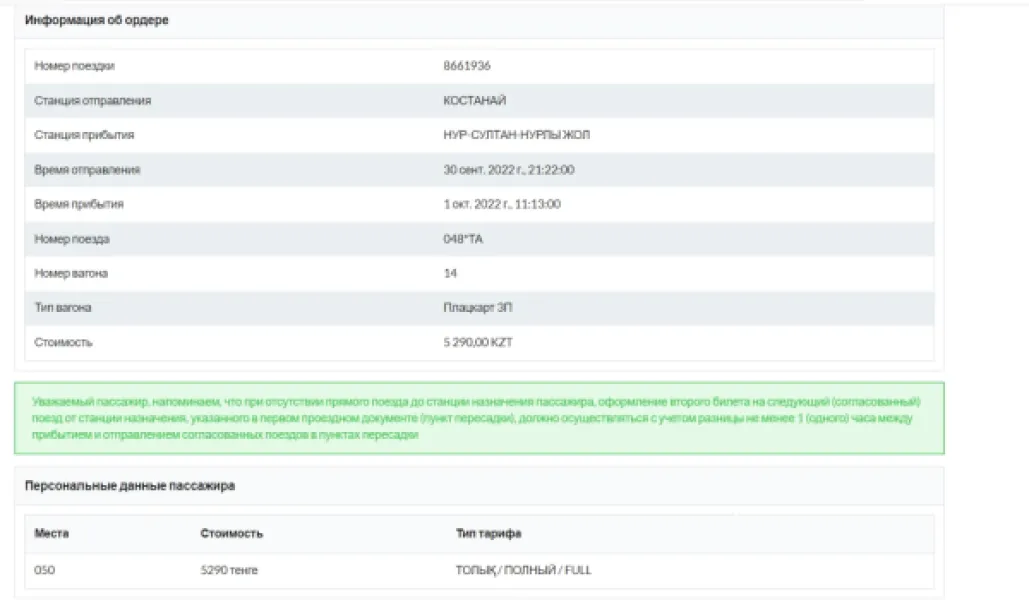Select the 'Номер поездки' row label
This screenshot has height=600, width=1029.
coord(74,66)
